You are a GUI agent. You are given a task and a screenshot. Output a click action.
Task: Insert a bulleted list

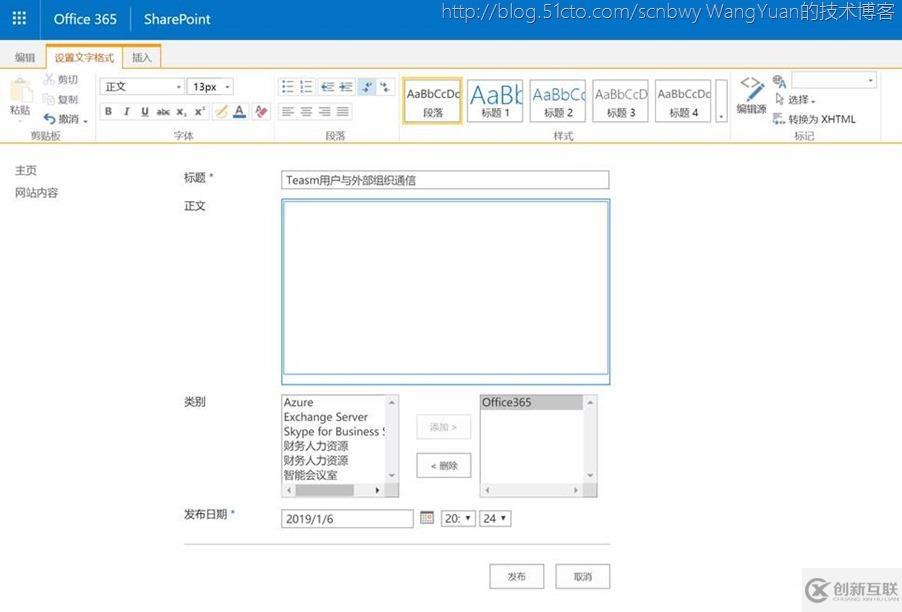(288, 87)
